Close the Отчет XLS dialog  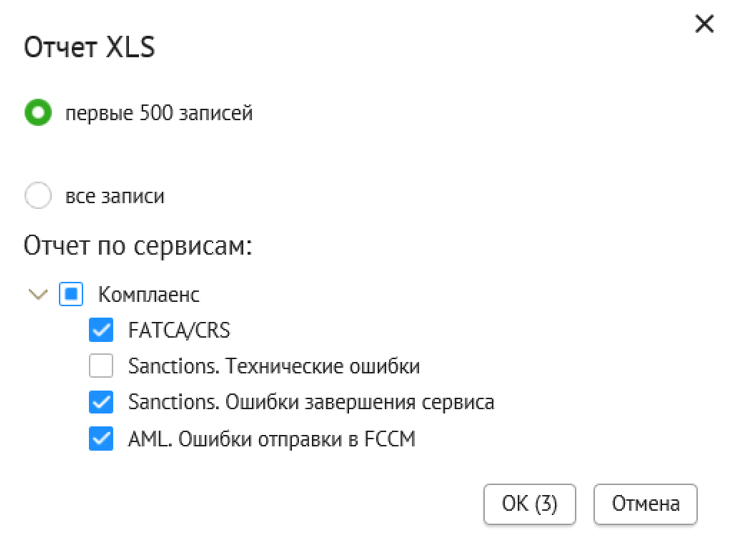704,24
